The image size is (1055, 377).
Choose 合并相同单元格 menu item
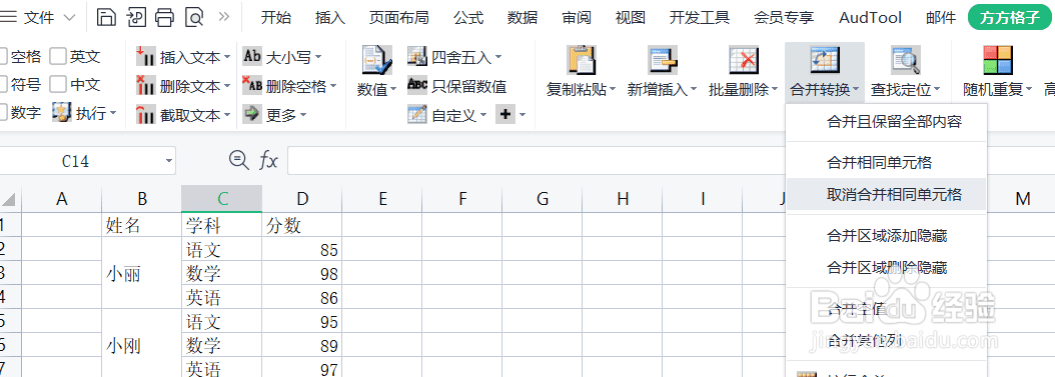(886, 162)
